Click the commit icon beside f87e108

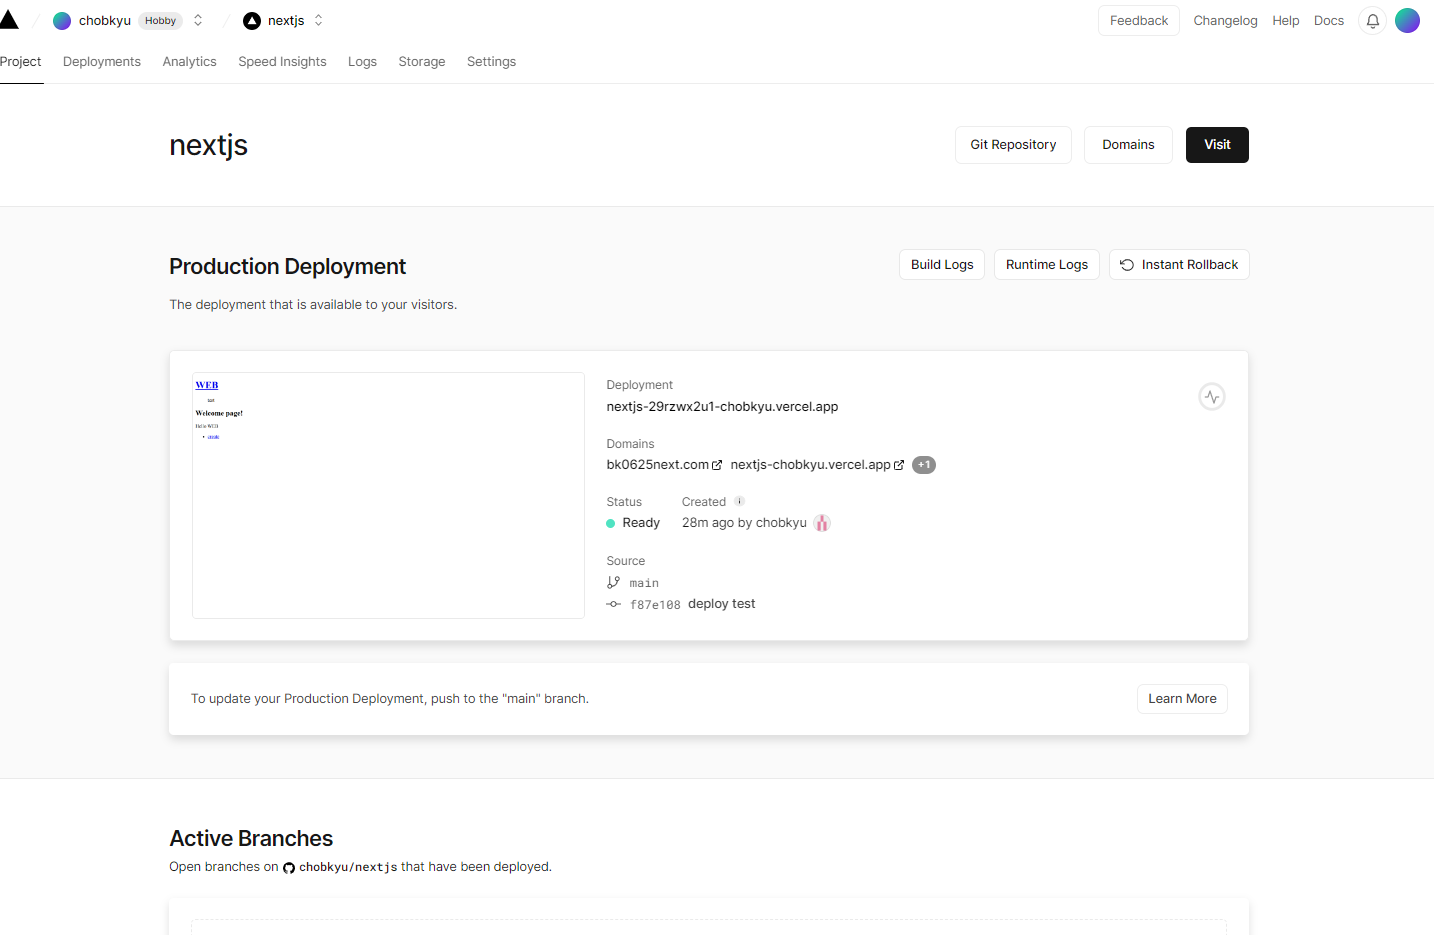click(614, 604)
